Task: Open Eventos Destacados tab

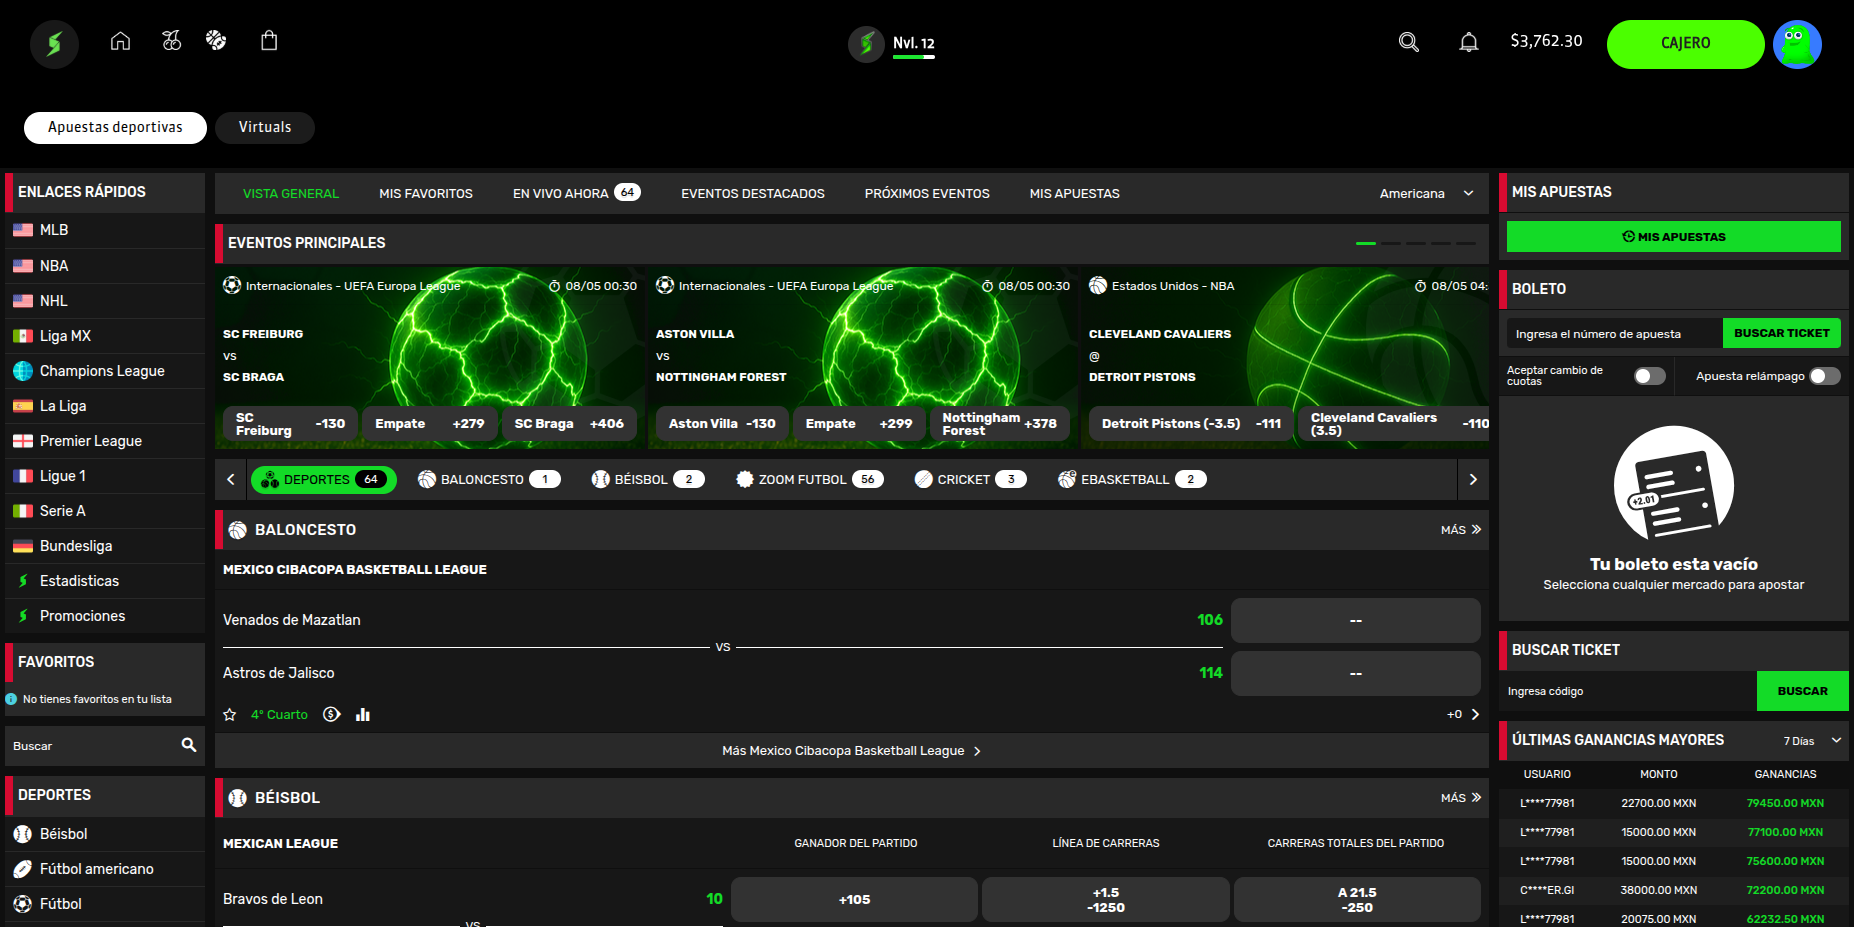Action: [753, 193]
